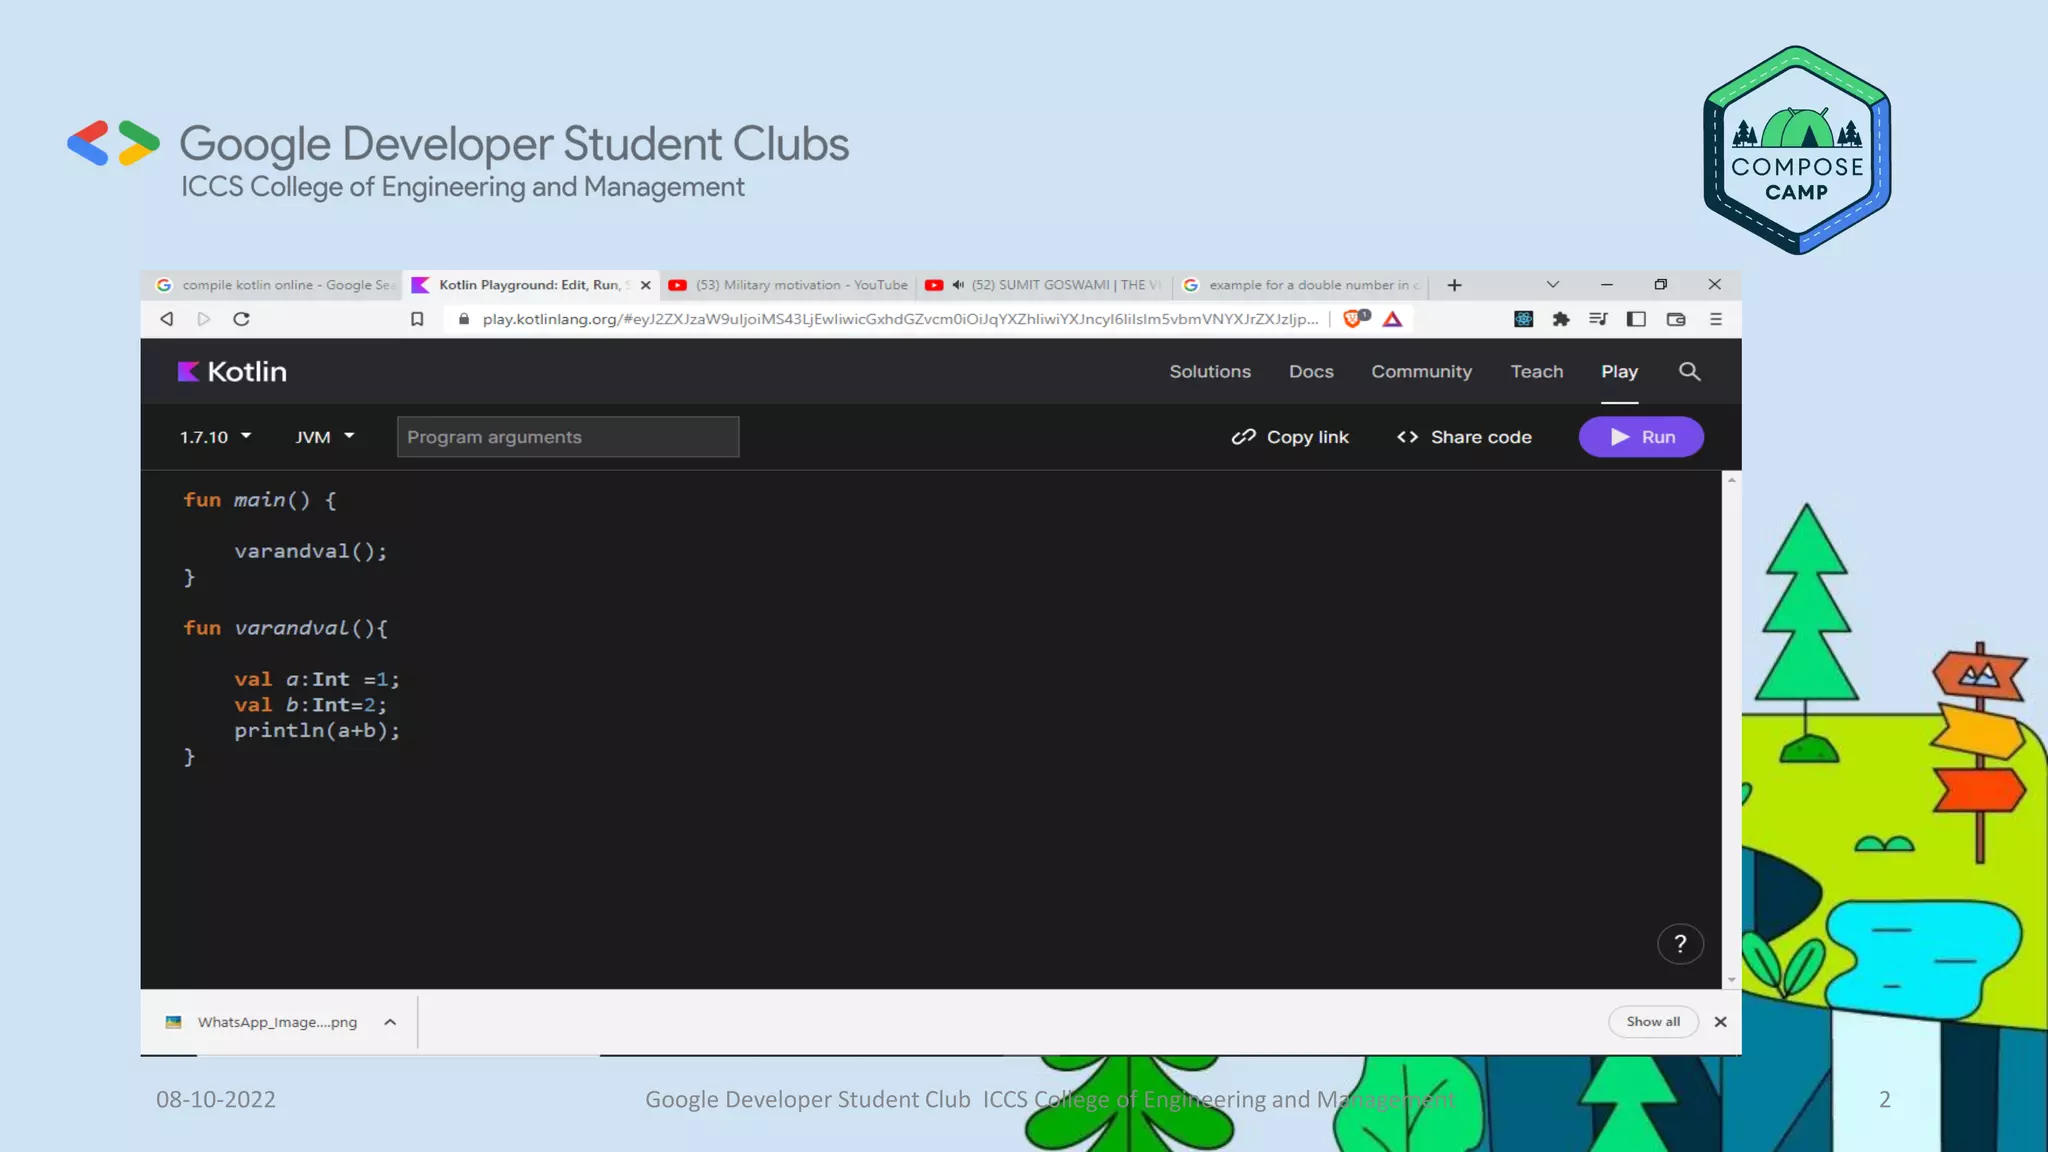
Task: Click the Copy link button
Action: [1290, 437]
